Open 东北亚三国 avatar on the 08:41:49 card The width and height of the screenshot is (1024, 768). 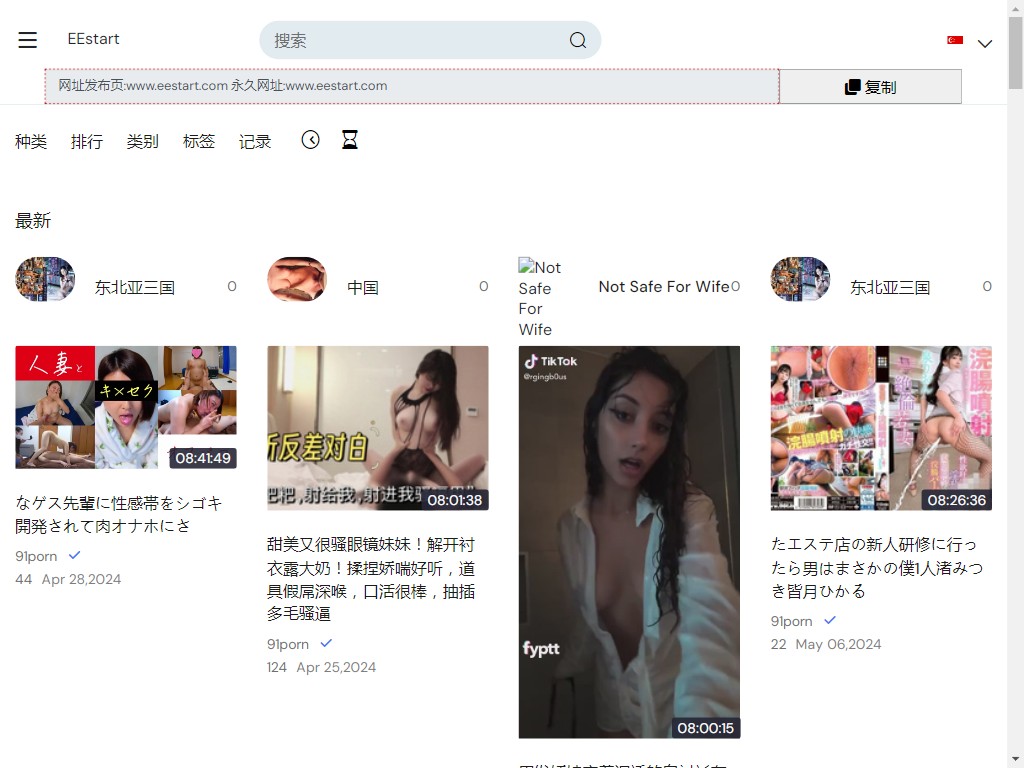(x=45, y=279)
